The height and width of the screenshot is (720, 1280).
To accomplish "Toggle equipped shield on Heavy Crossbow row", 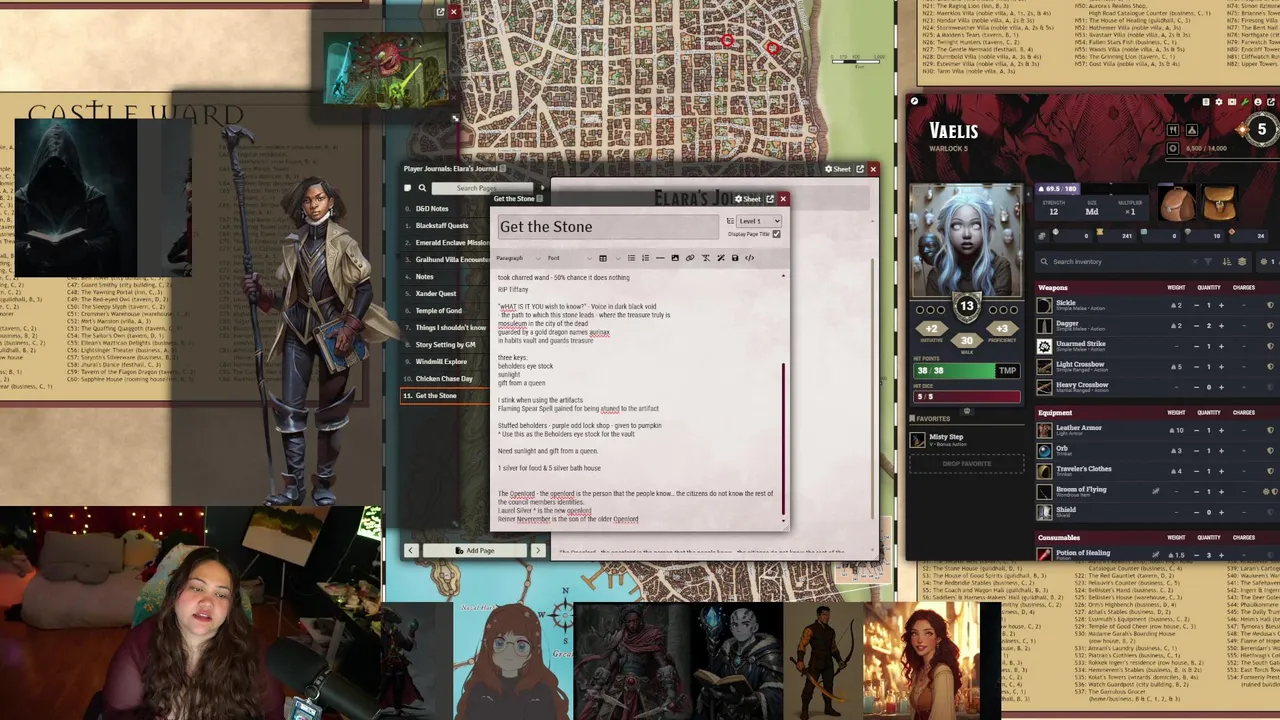I will [1270, 387].
